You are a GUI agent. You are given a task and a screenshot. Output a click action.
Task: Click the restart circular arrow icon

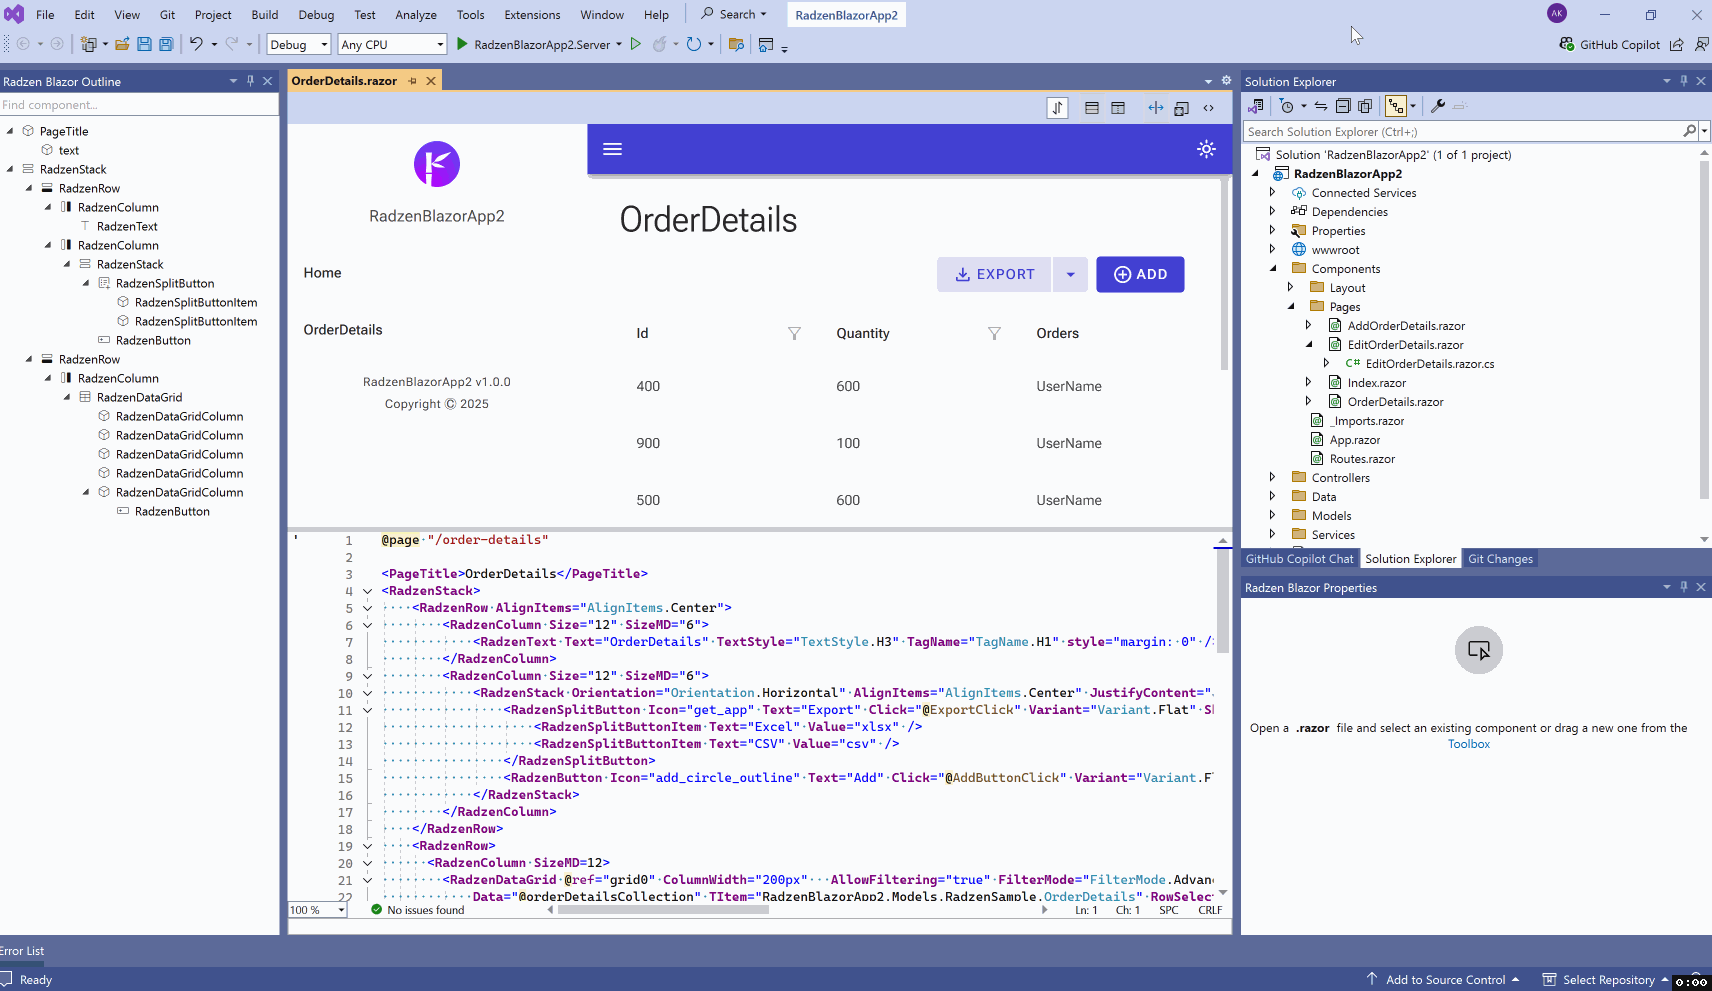(x=694, y=44)
